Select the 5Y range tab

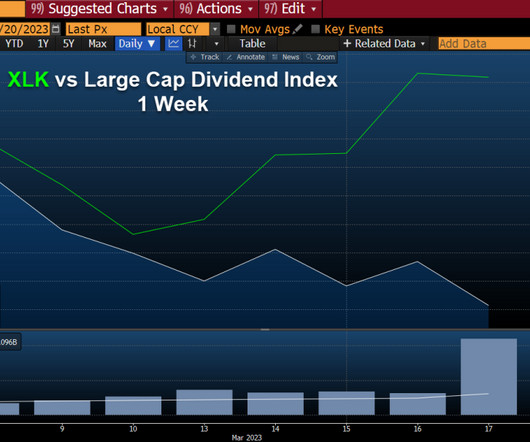[68, 44]
